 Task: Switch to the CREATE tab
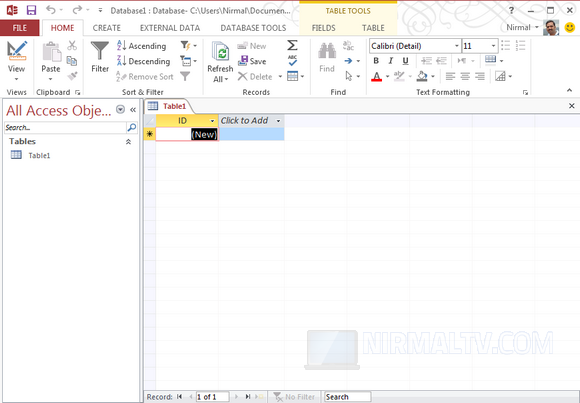(x=107, y=28)
